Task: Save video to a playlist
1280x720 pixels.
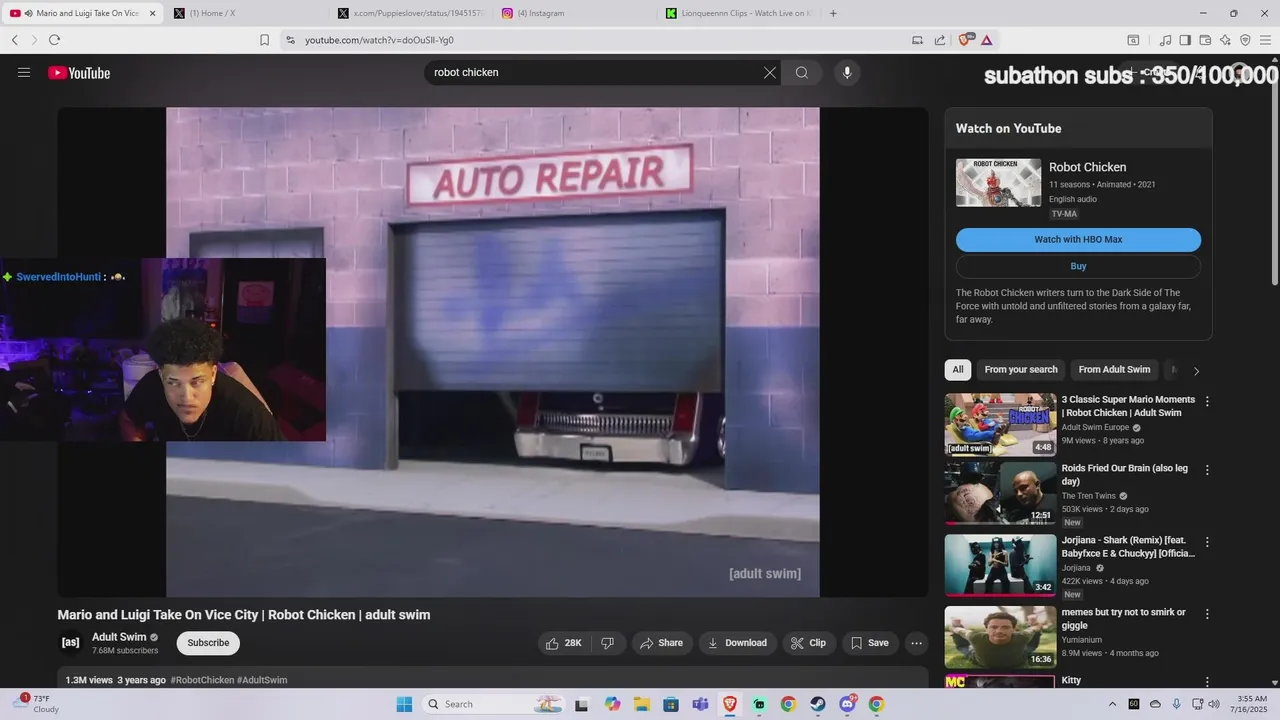Action: tap(869, 643)
